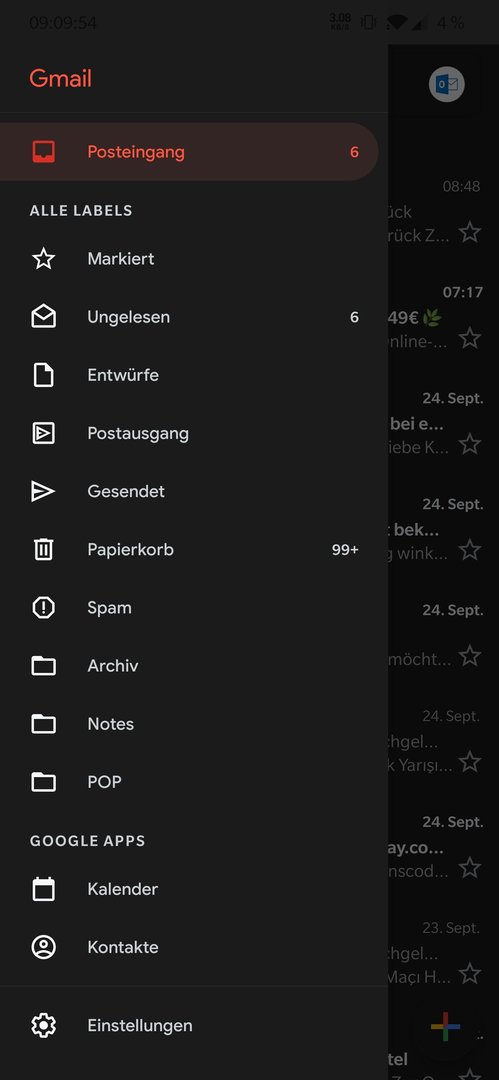Open the Ungelesen envelope icon

[x=43, y=317]
